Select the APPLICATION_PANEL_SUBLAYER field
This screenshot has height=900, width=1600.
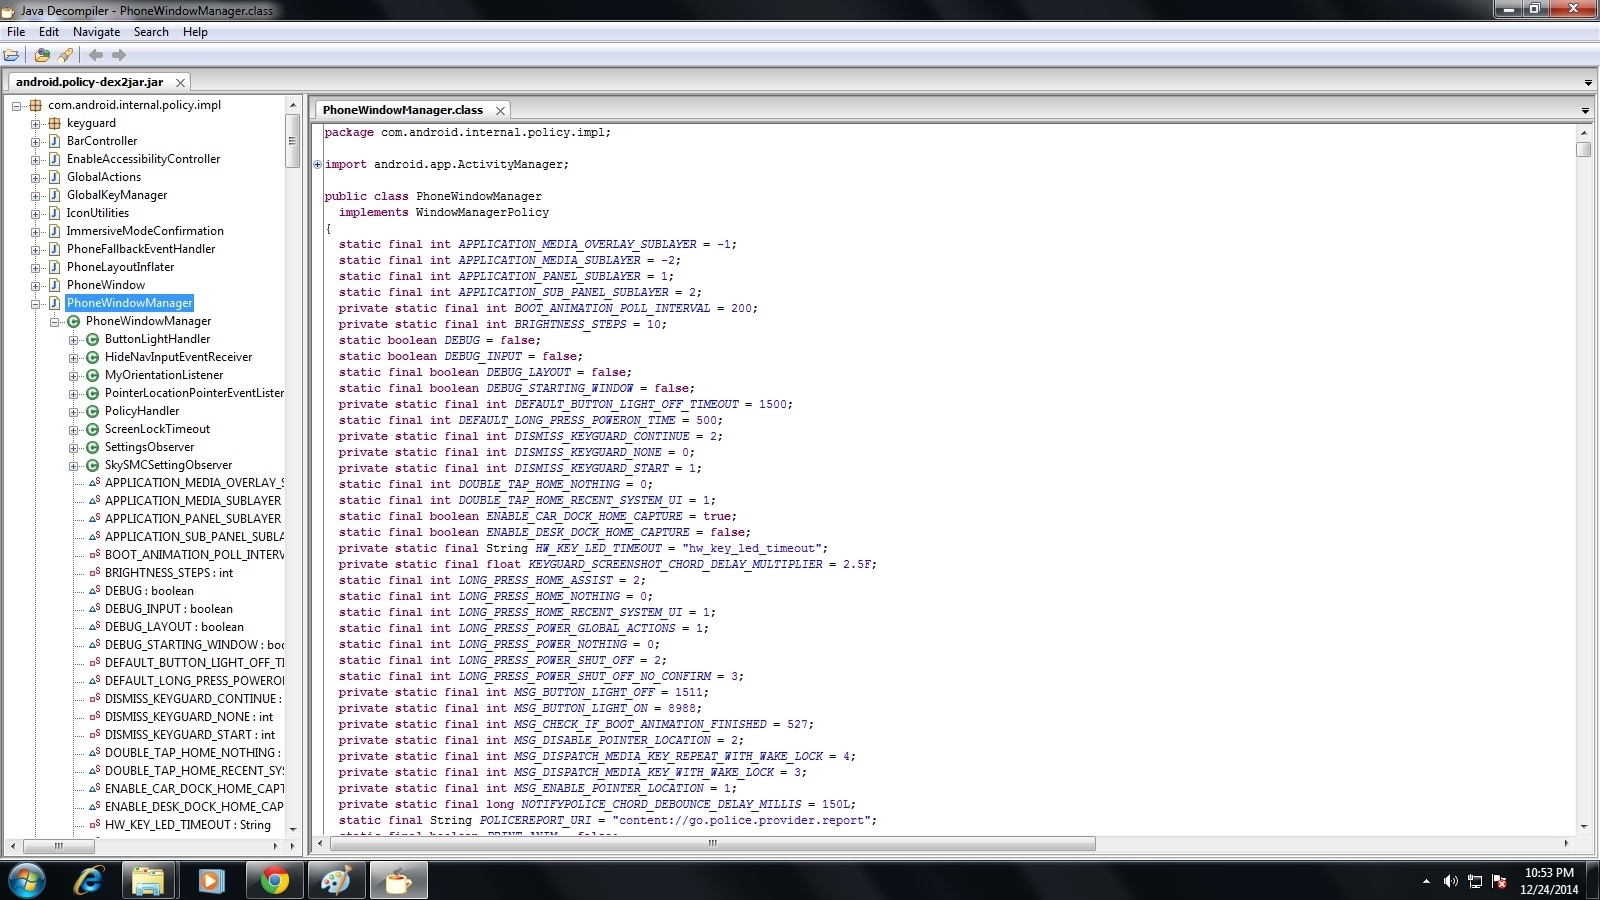point(193,519)
